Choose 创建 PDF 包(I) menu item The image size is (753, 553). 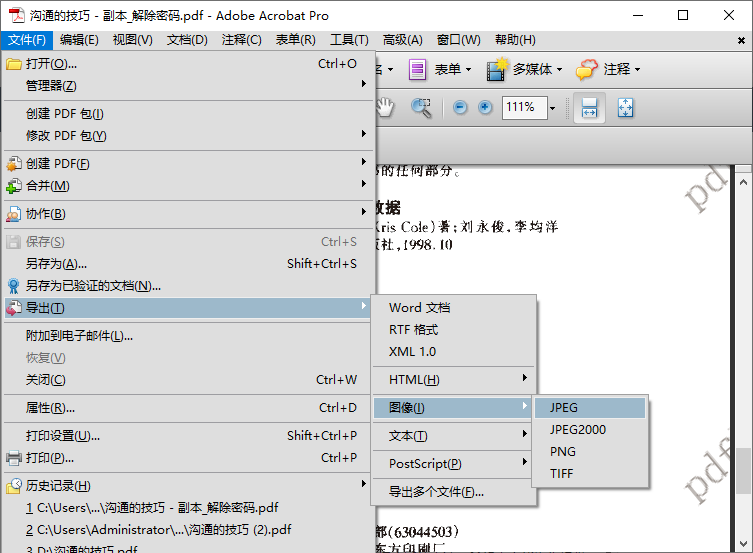point(187,114)
